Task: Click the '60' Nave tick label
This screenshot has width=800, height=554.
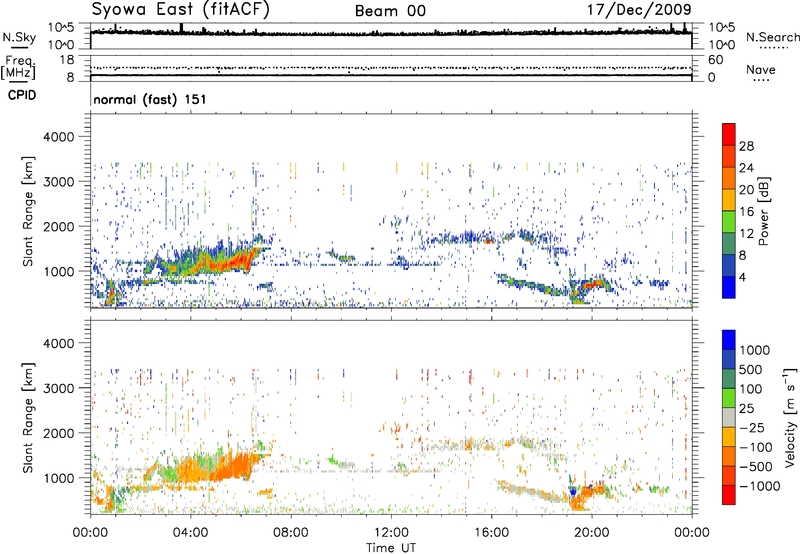Action: (x=715, y=60)
